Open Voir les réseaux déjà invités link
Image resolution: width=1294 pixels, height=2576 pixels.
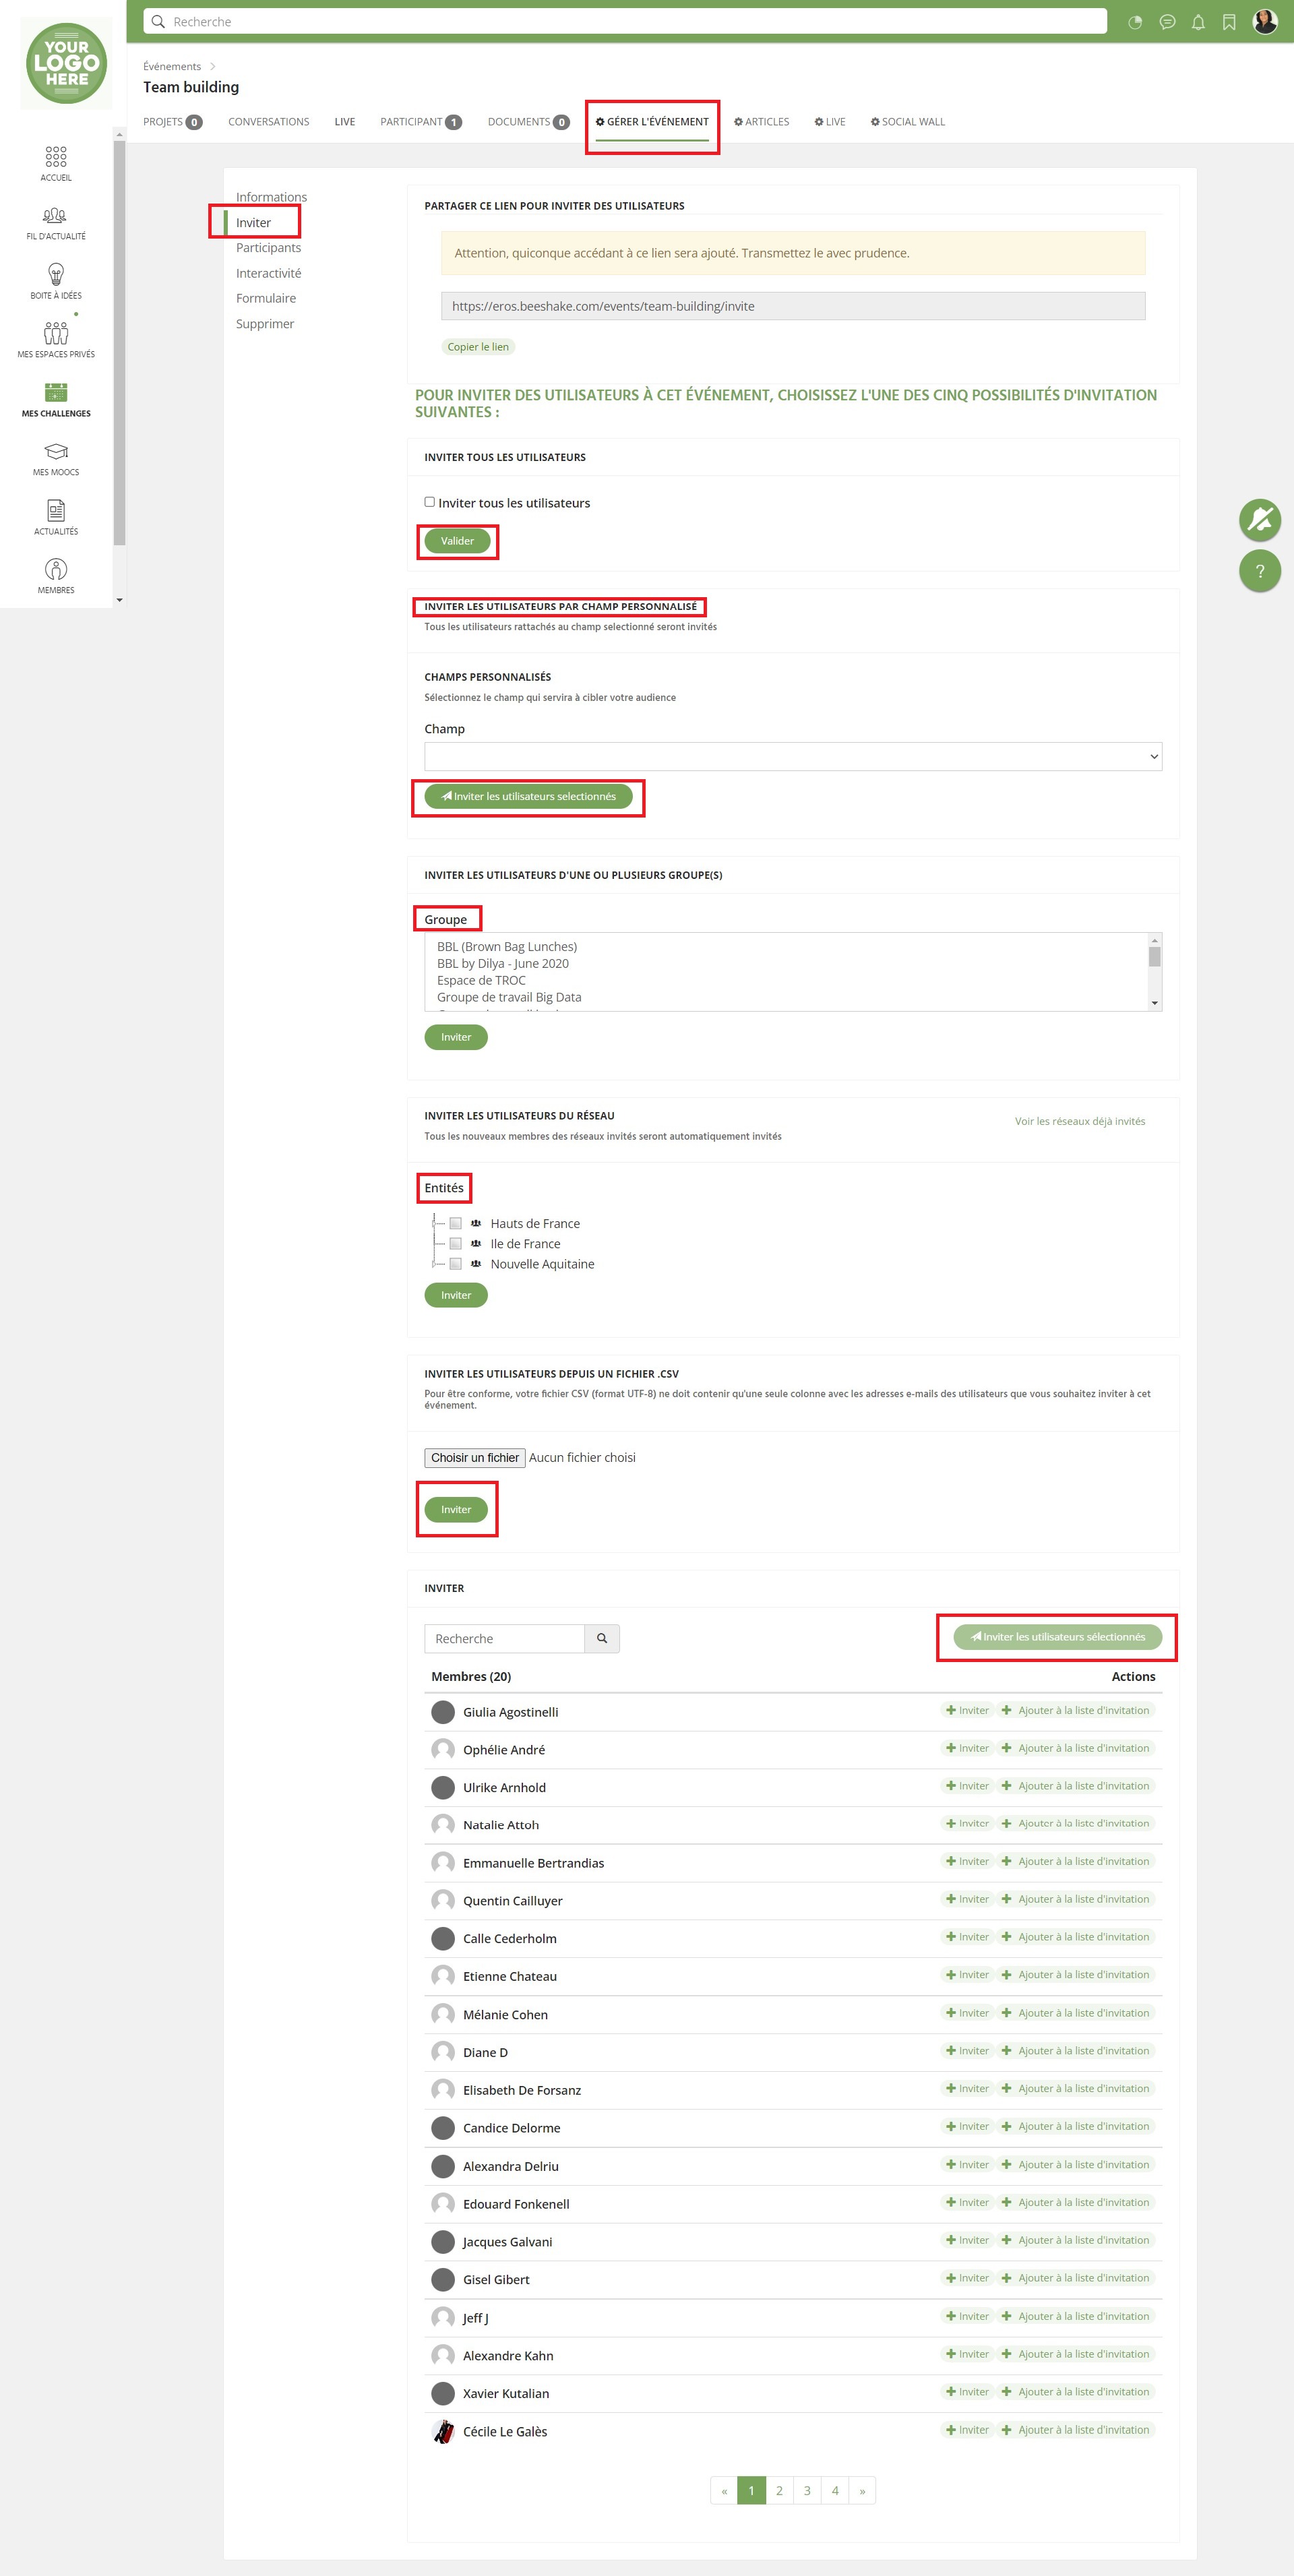pos(1079,1121)
